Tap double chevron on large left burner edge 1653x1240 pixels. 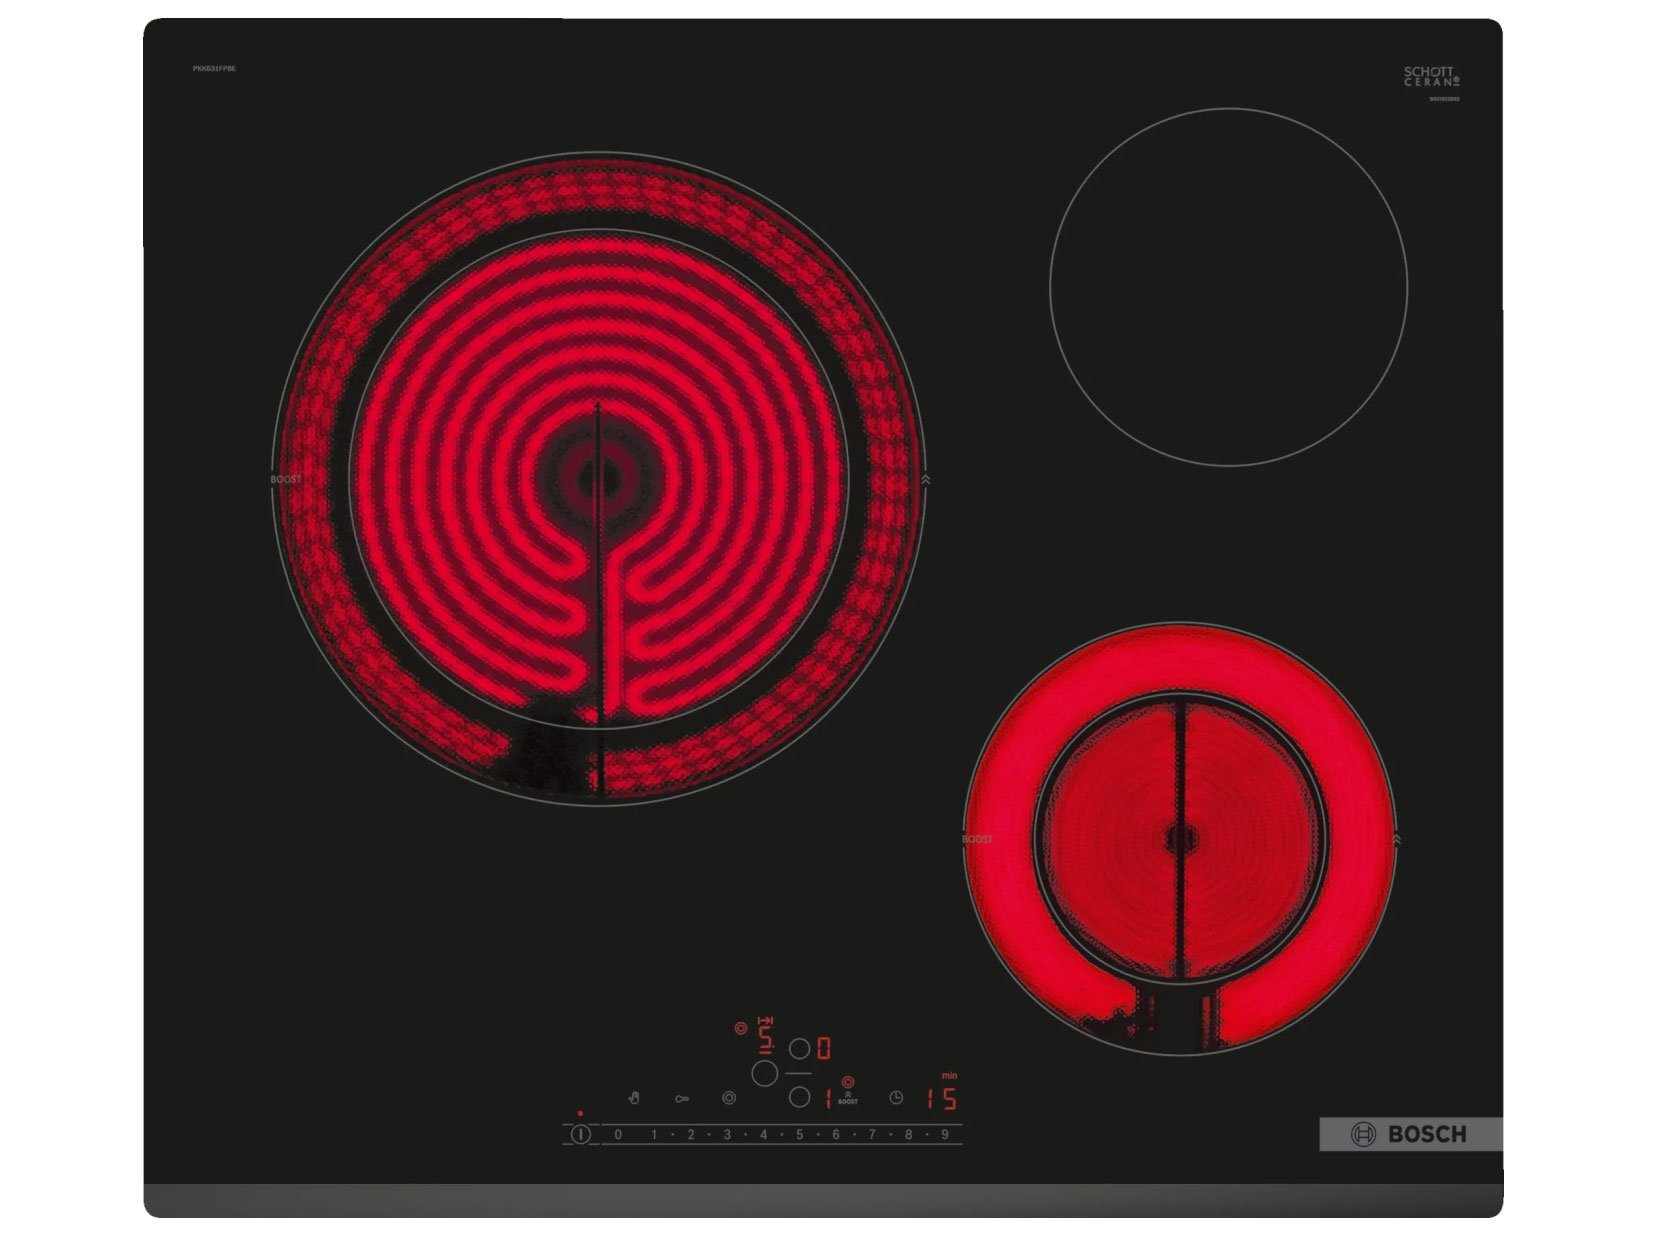(926, 480)
